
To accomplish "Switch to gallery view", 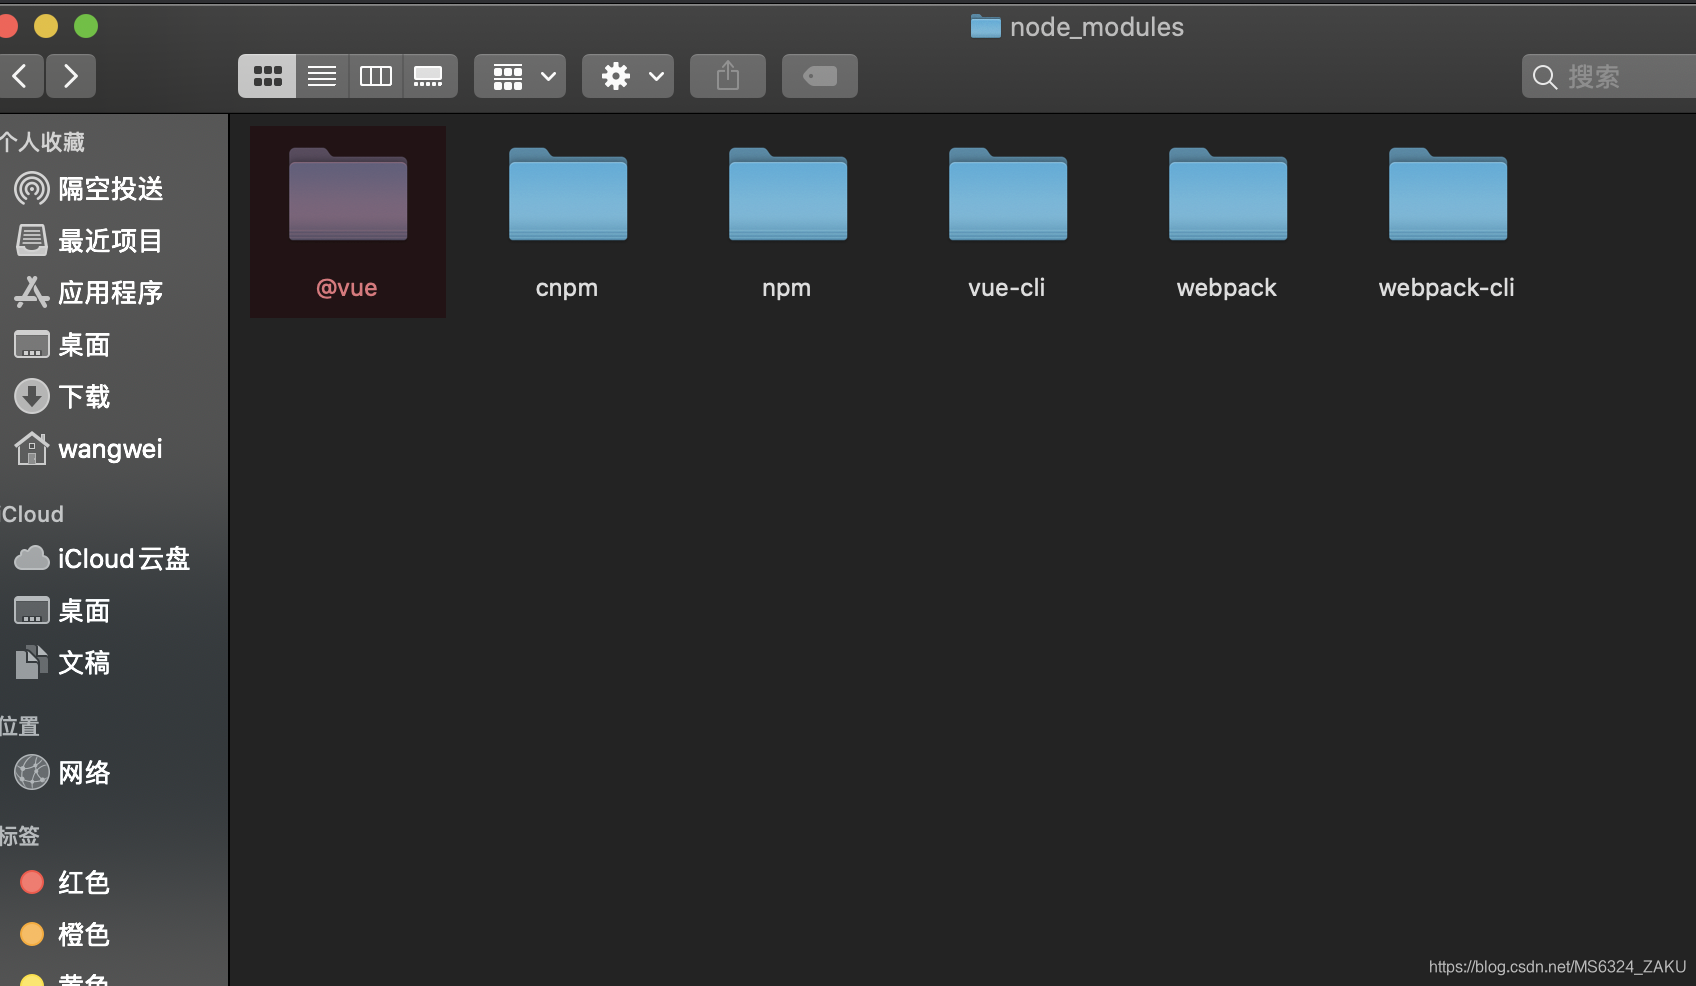I will click(x=430, y=76).
